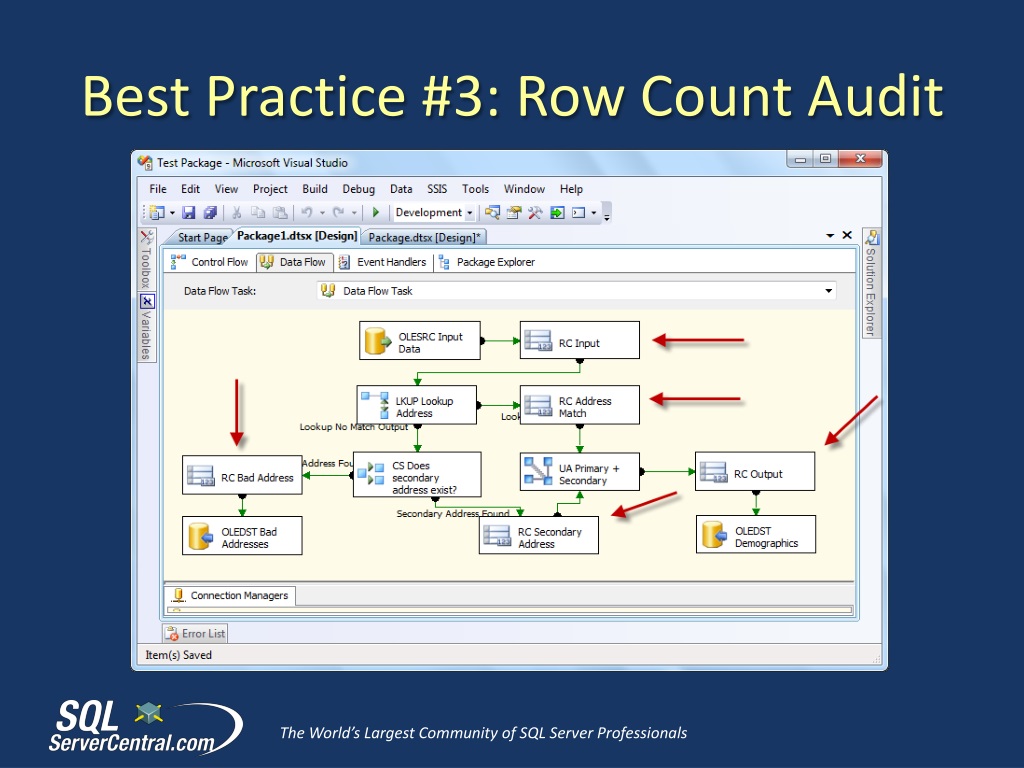Click the Connection Managers tab
Screen dimensions: 1024x768
point(230,596)
